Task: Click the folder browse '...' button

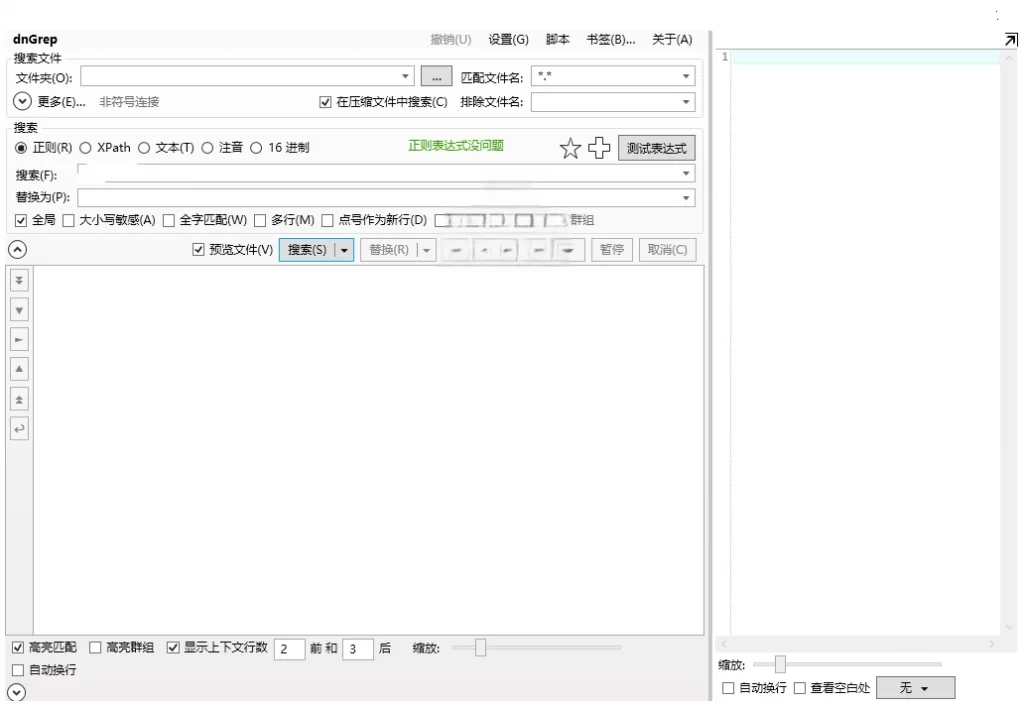Action: (x=436, y=76)
